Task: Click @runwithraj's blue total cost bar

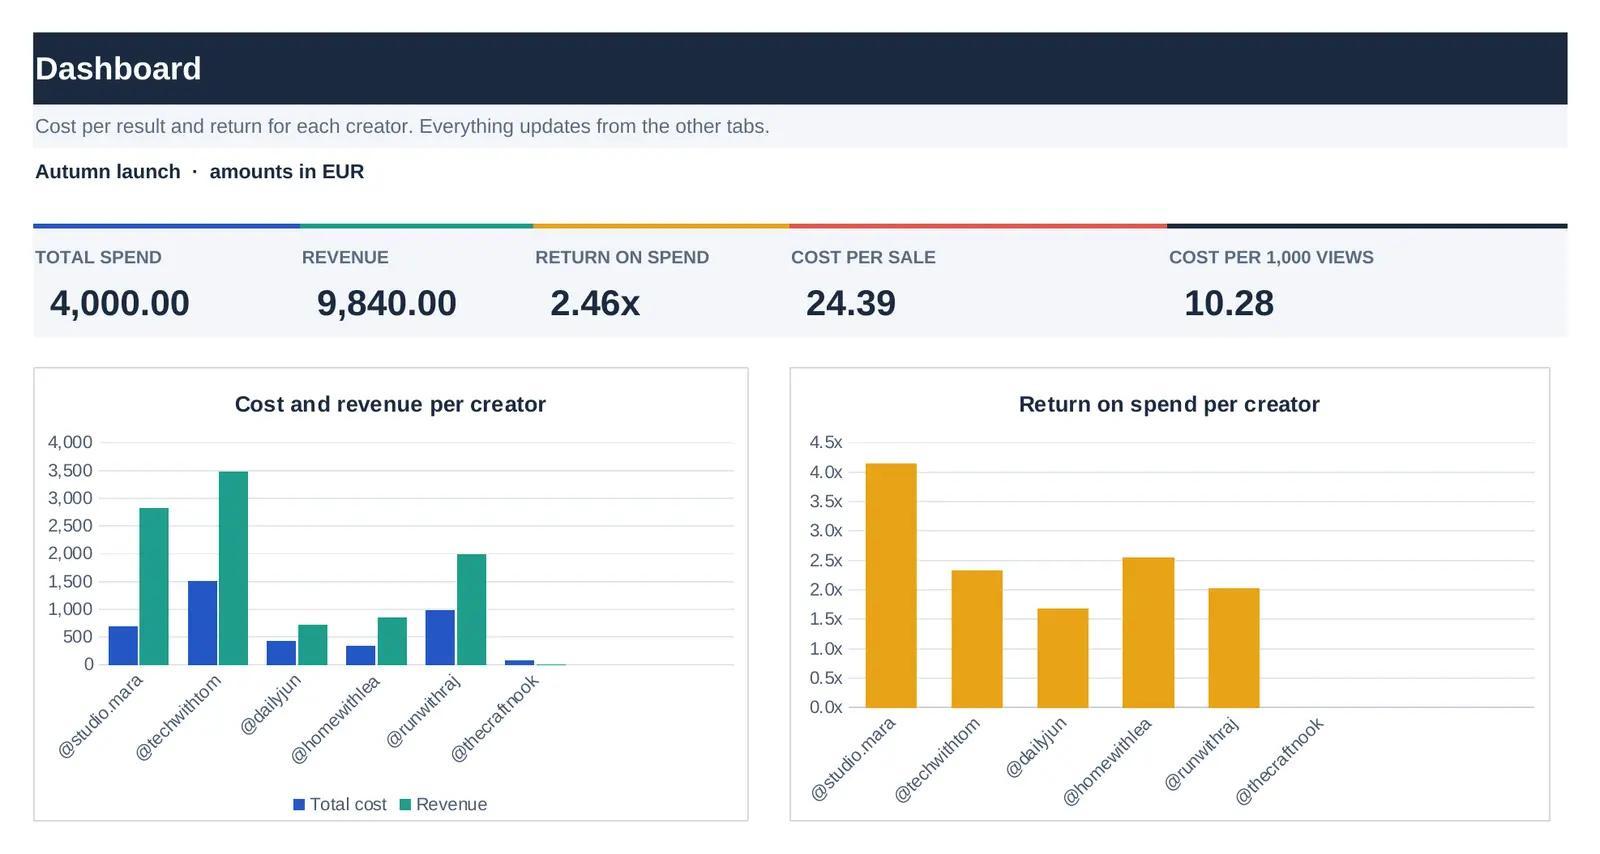Action: point(440,638)
